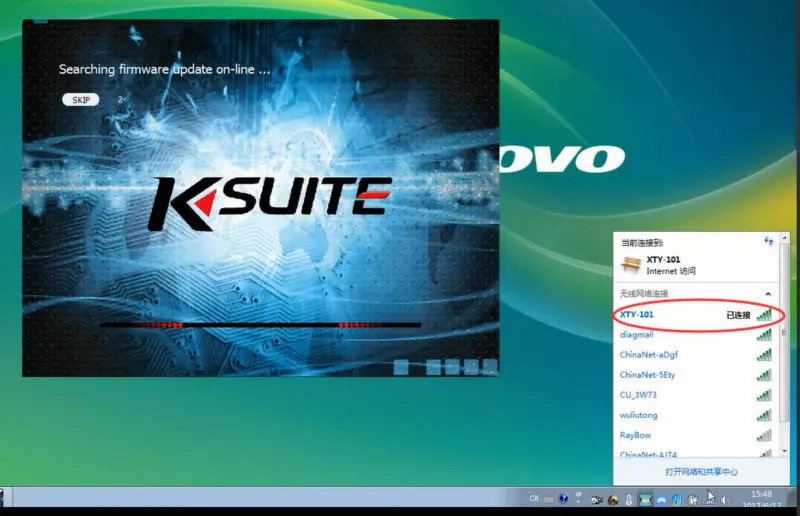The width and height of the screenshot is (800, 516).
Task: Click the scroll down arrow in network list
Action: [785, 451]
